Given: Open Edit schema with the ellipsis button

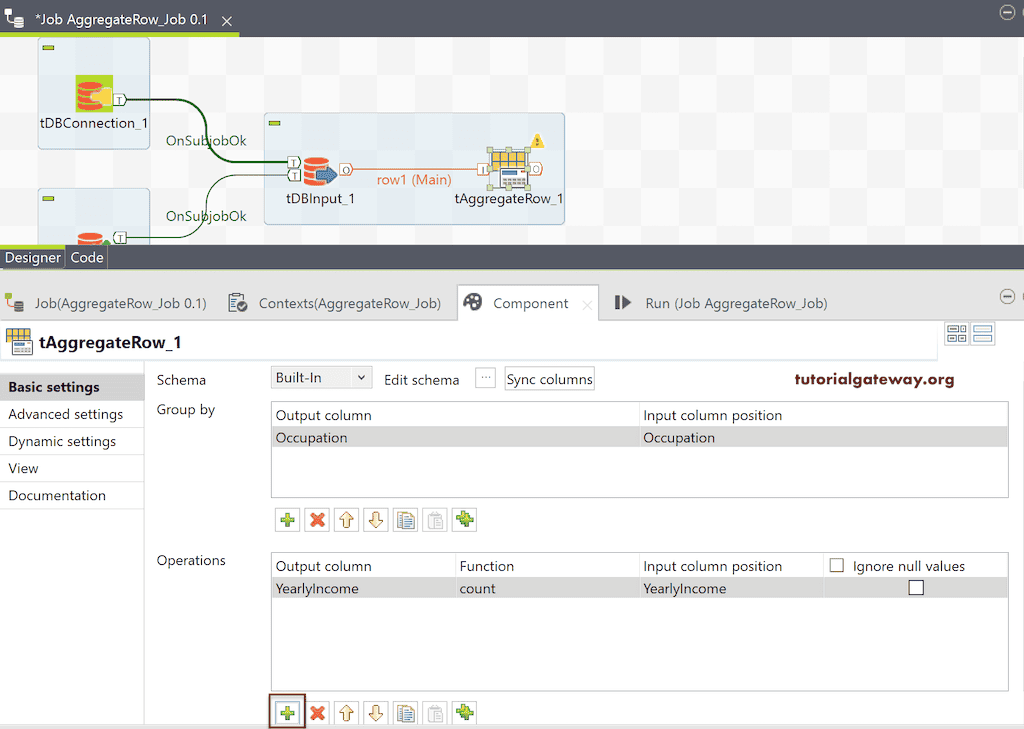Looking at the screenshot, I should 487,377.
